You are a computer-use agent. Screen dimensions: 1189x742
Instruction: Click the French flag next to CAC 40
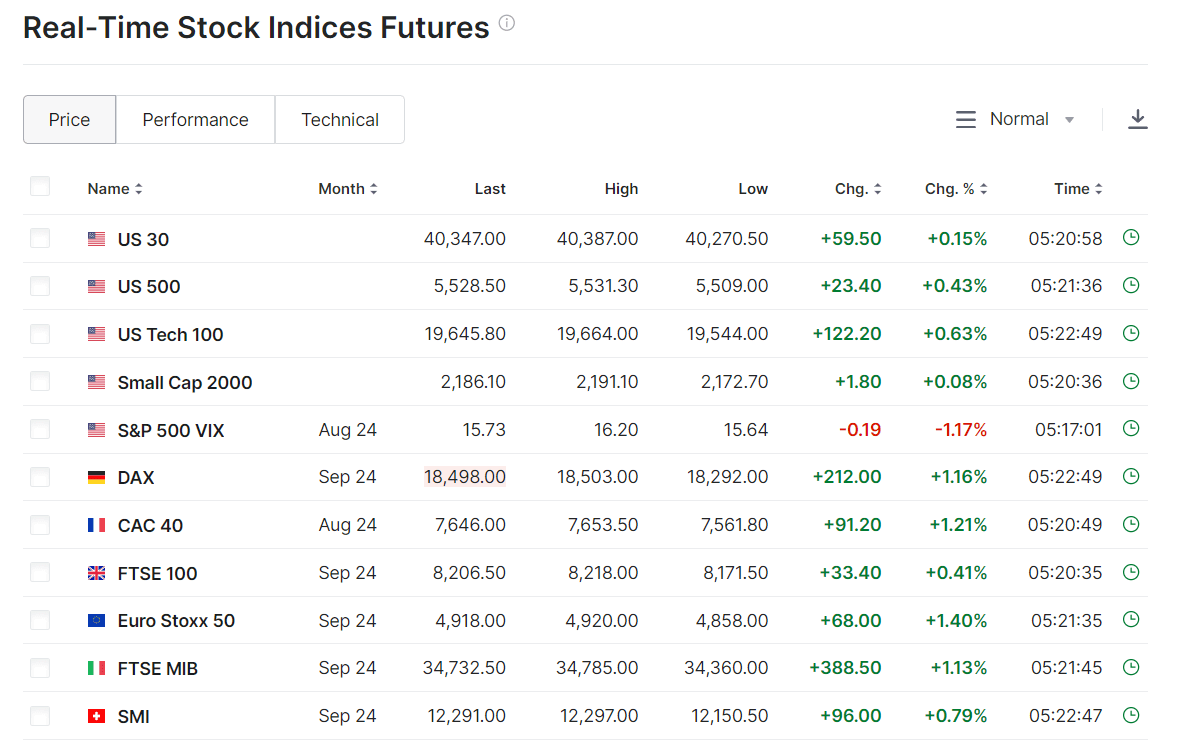(96, 525)
